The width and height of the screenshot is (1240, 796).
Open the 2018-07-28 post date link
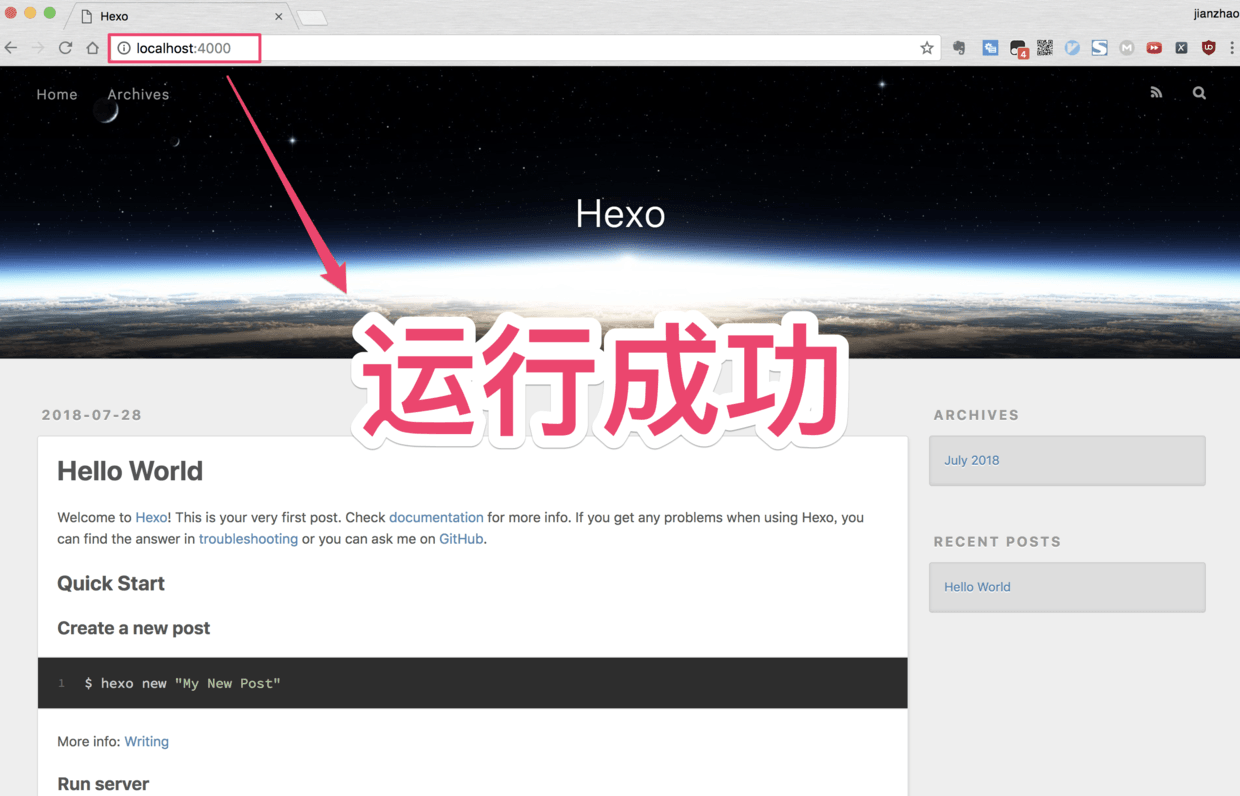click(x=92, y=415)
